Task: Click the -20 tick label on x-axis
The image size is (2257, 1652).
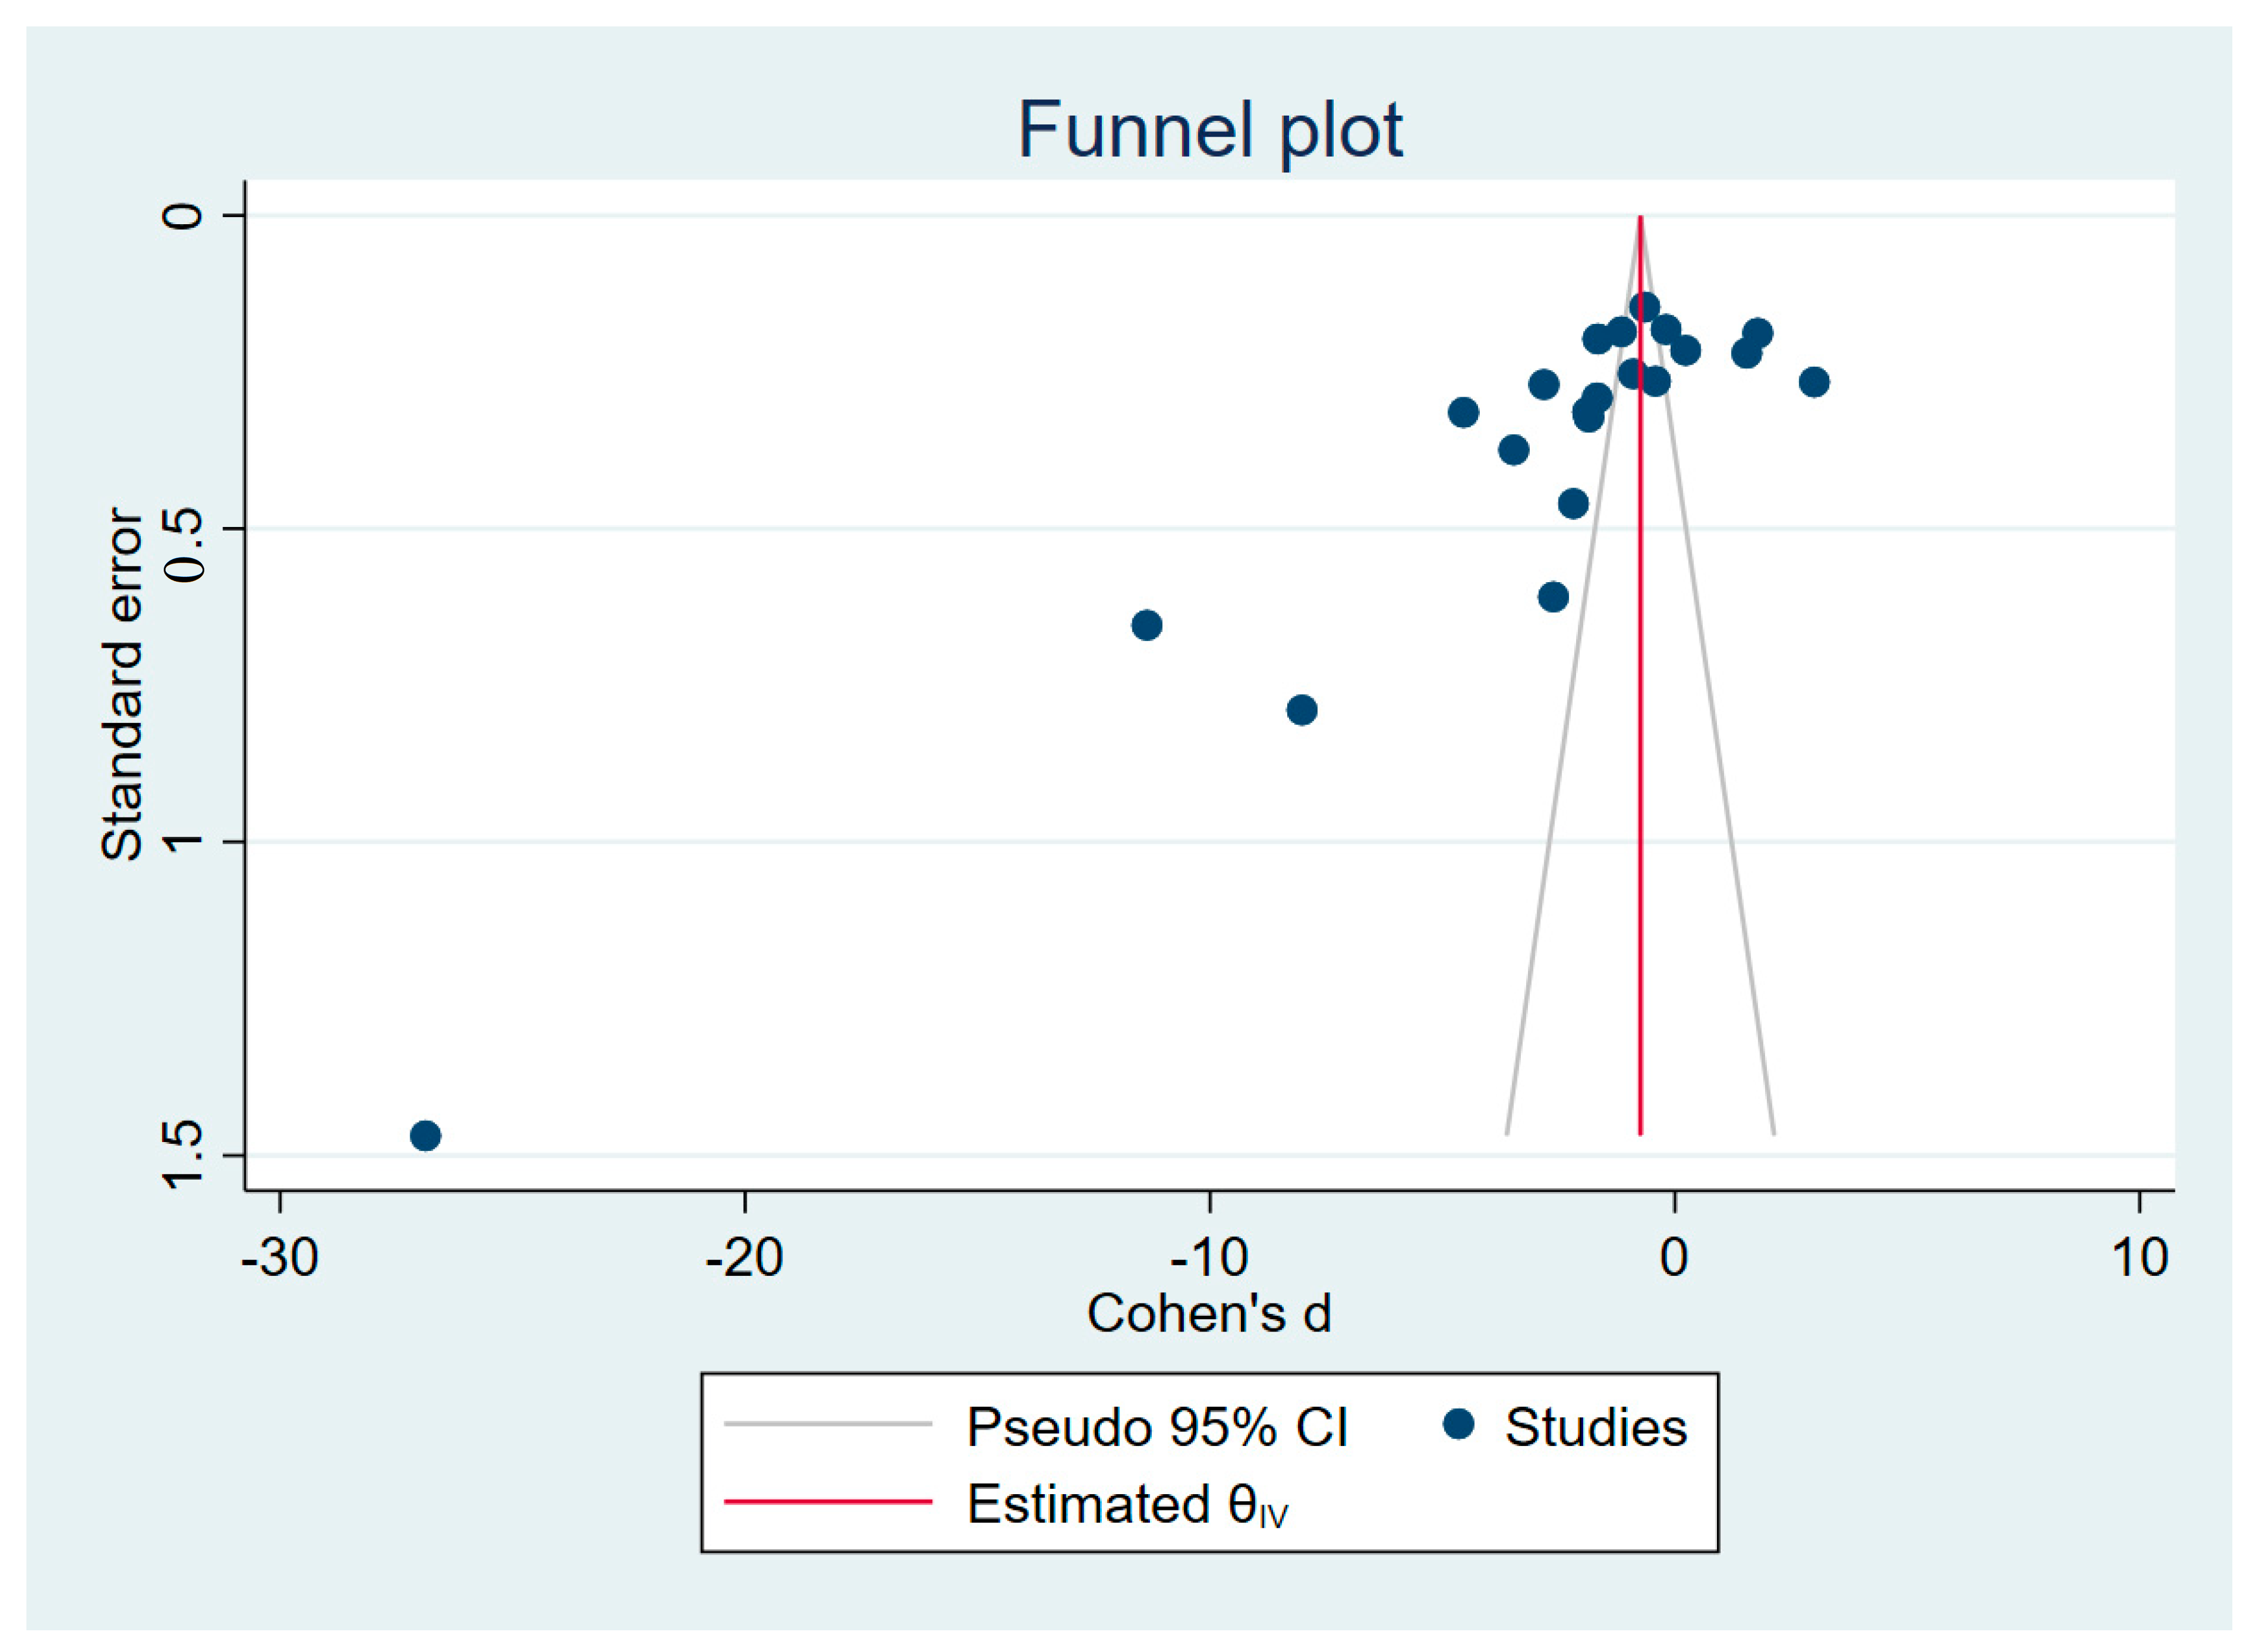Action: tap(744, 1257)
